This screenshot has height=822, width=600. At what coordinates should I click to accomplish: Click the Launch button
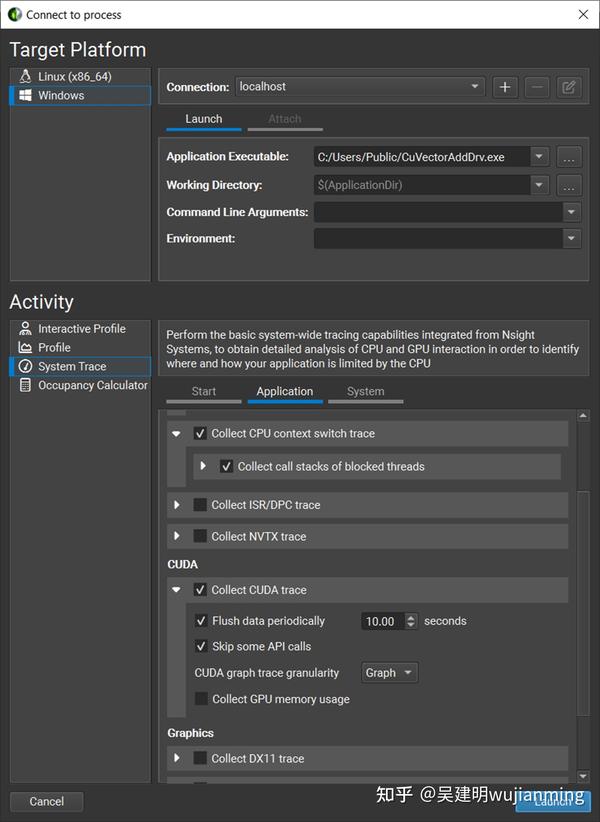click(556, 800)
